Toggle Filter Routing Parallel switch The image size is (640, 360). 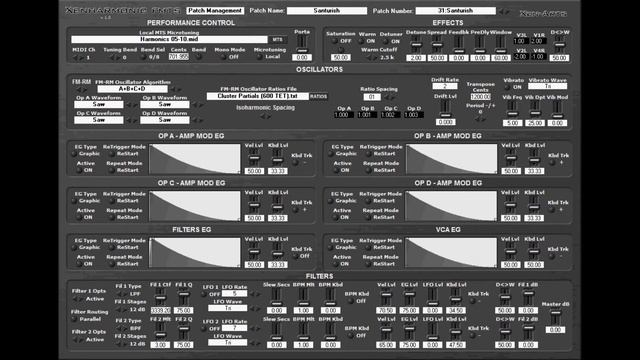[75, 319]
